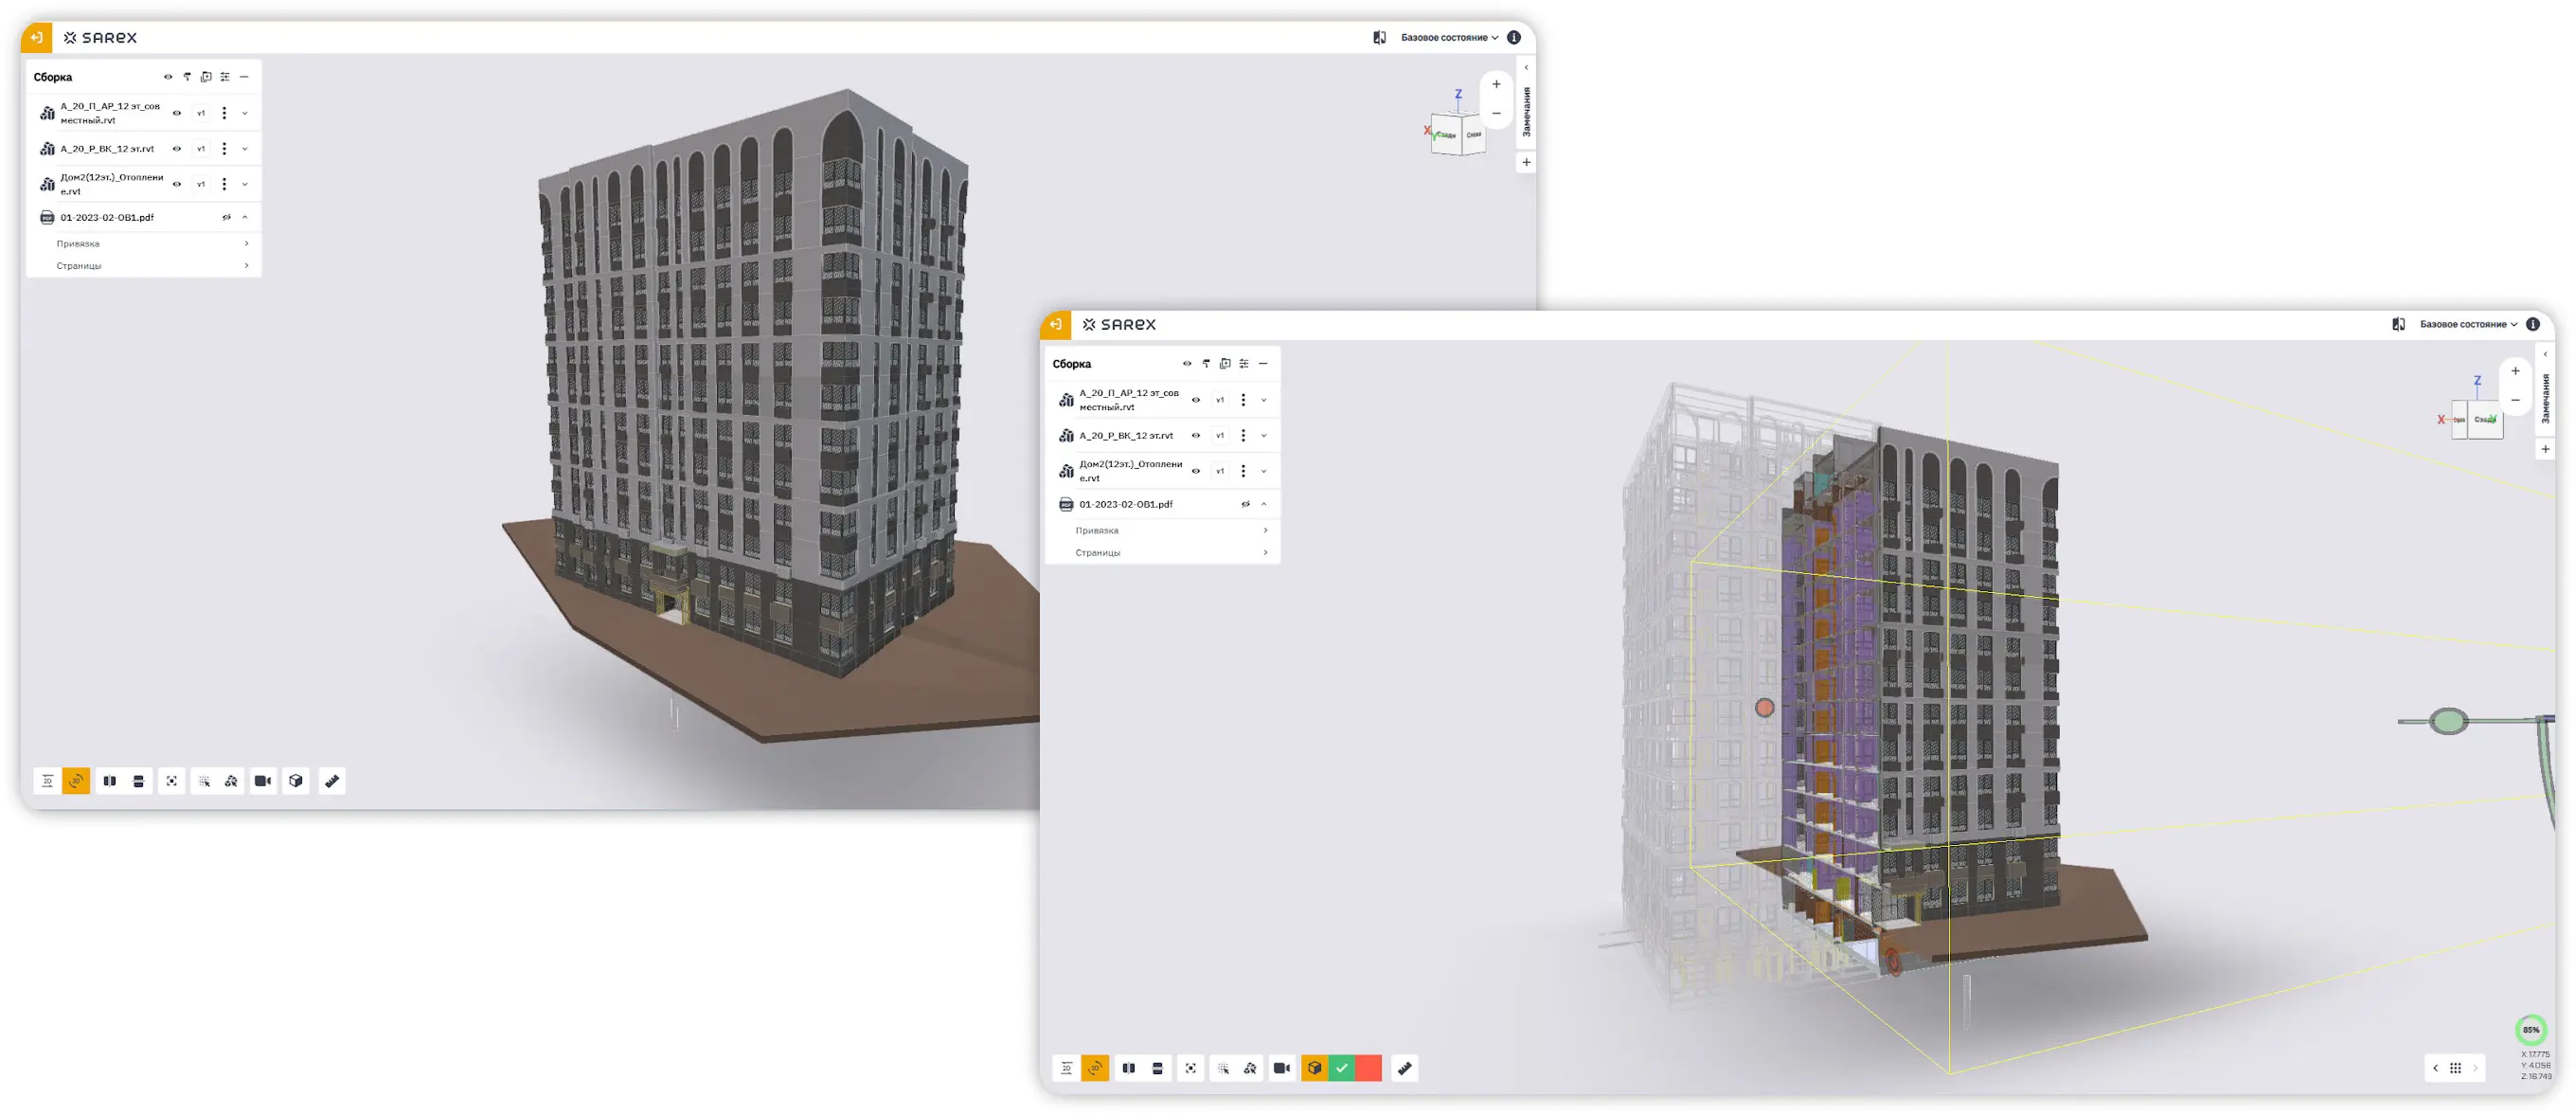Switch to 2D mode in the front window toolbar
Viewport: 2576px width, 1115px height.
pyautogui.click(x=1066, y=1068)
